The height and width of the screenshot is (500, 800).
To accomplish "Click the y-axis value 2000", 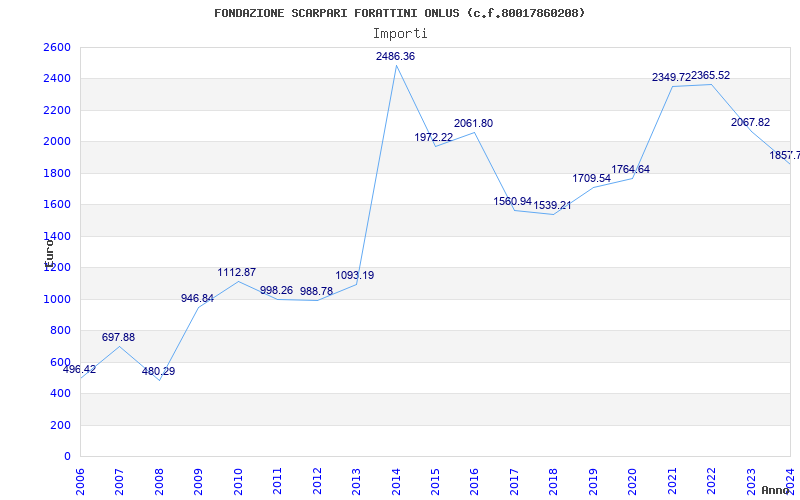I will click(x=58, y=142).
